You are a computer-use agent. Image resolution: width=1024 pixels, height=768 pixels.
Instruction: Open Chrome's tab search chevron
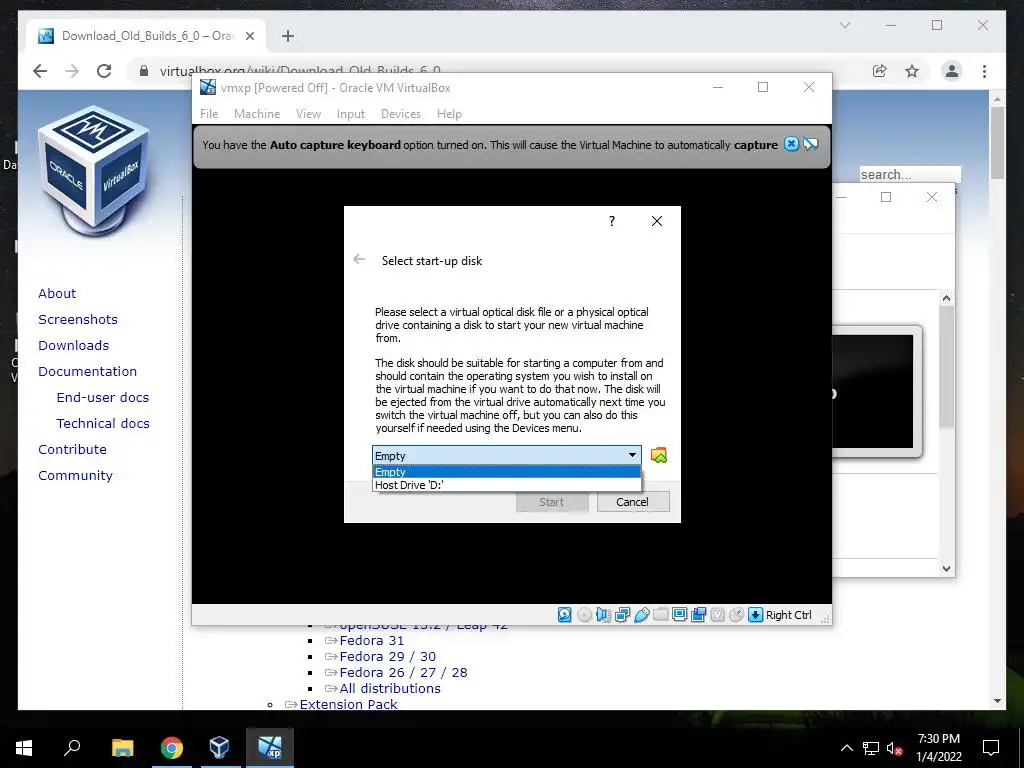844,25
